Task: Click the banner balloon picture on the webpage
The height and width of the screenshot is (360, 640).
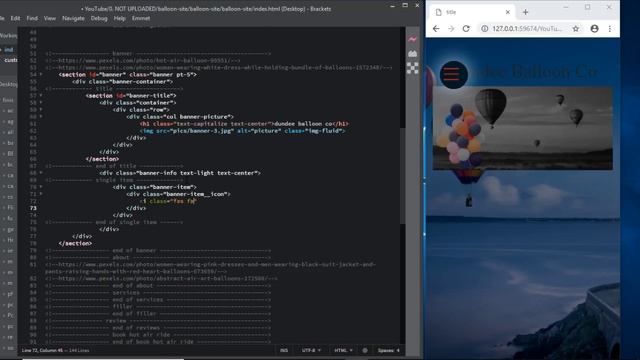Action: [522, 128]
